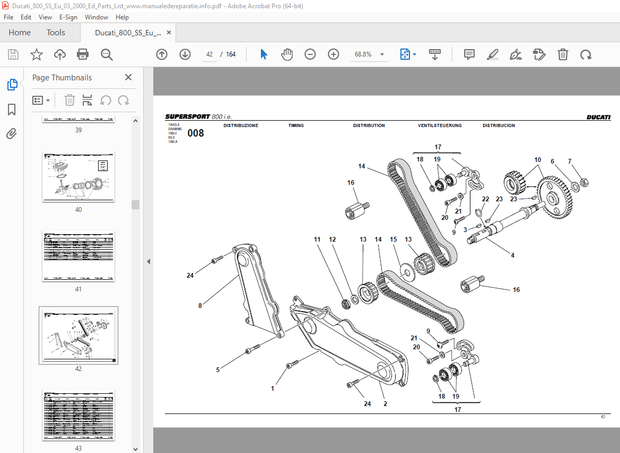Click the "Page Thumbnails" panel title

coord(62,78)
